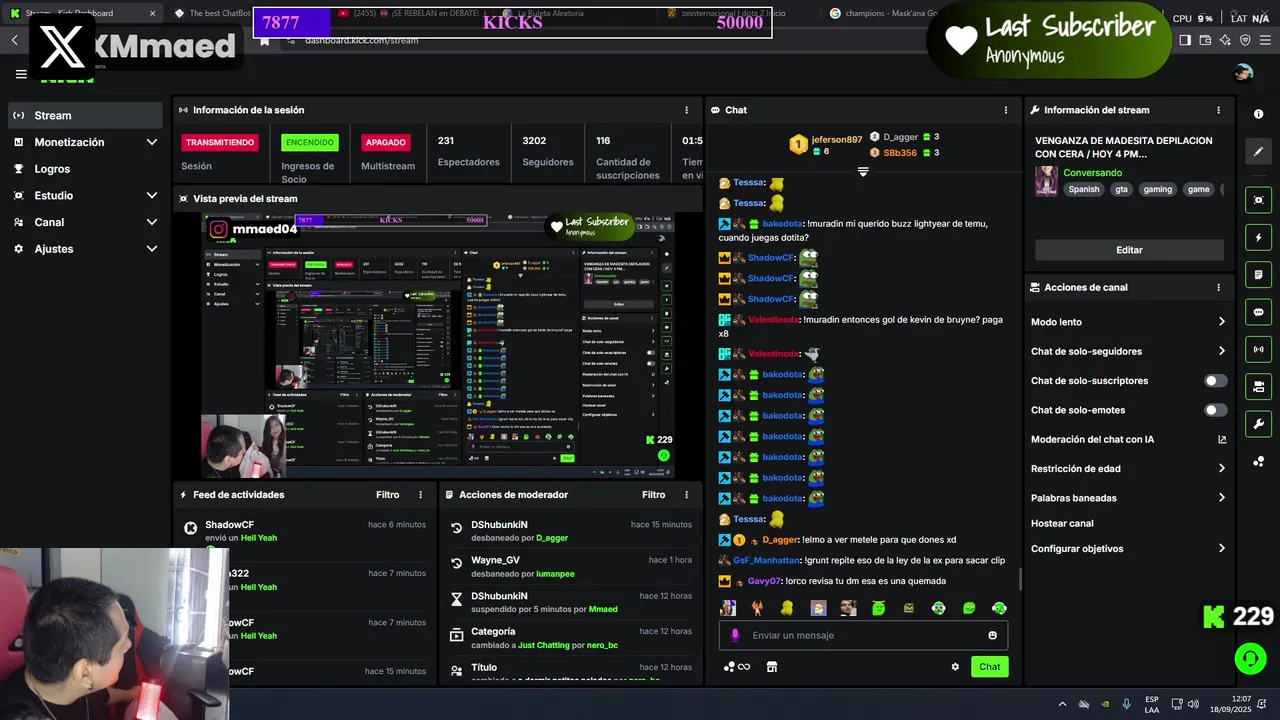Toggle the chat bubble panel icon
1280x720 pixels.
click(x=1258, y=312)
